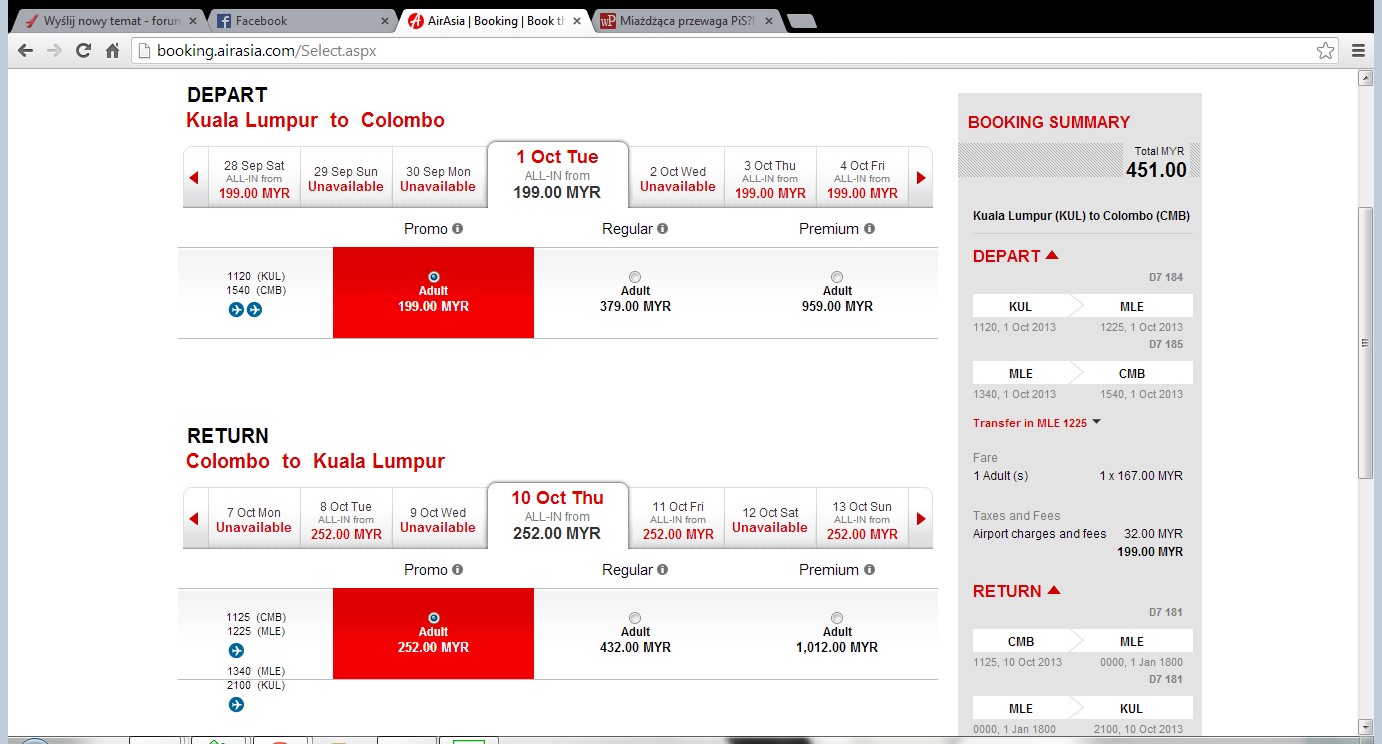Viewport: 1382px width, 744px height.
Task: Click the vertical scrollbar thumb
Action: (1365, 342)
